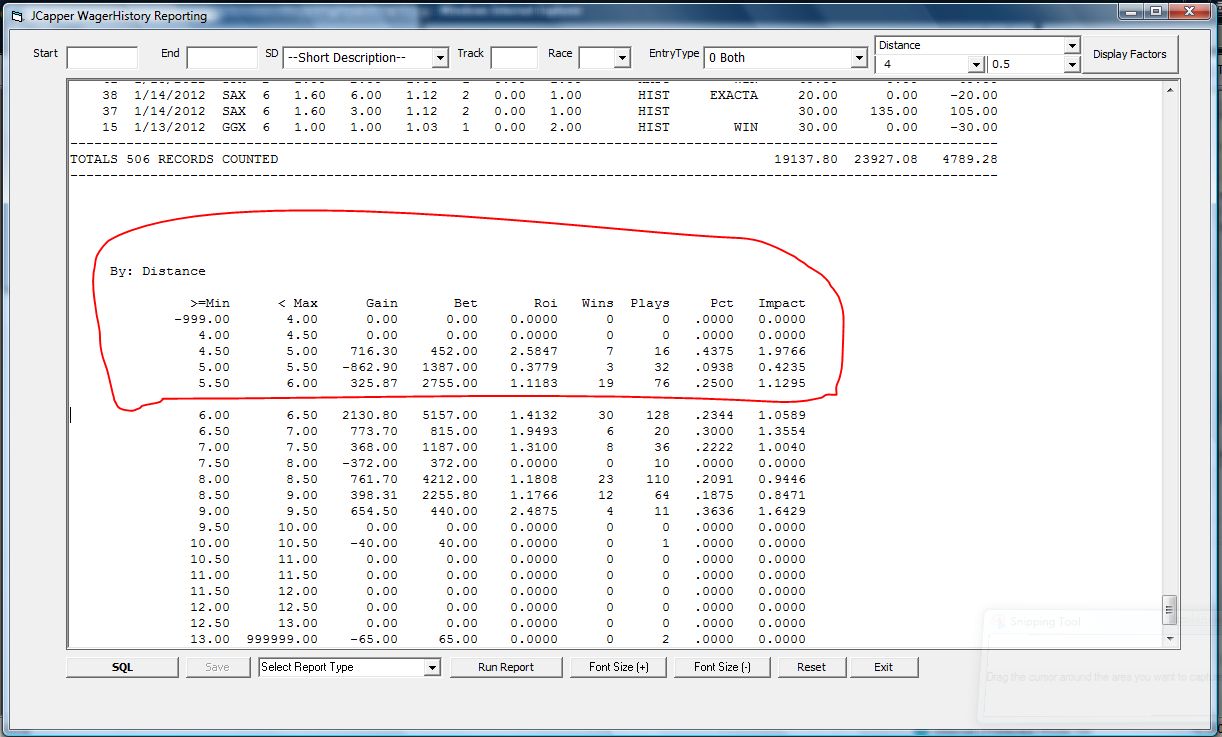Viewport: 1222px width, 737px height.
Task: Click the JCapper title bar app icon
Action: click(16, 16)
